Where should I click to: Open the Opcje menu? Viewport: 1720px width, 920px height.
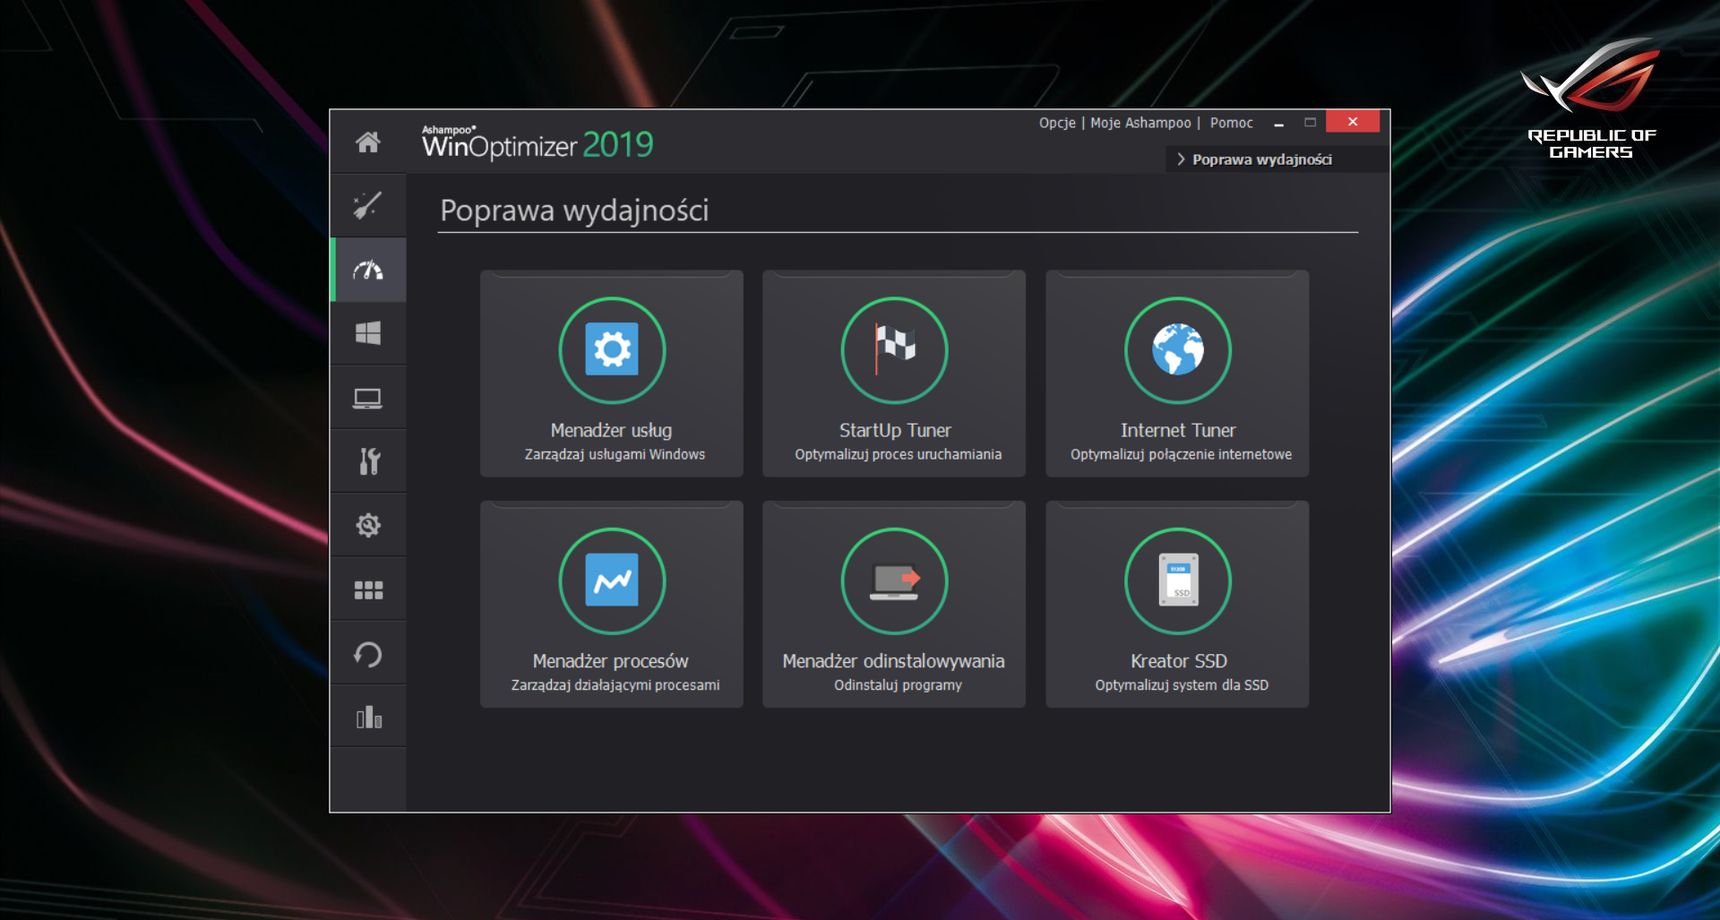point(1057,123)
